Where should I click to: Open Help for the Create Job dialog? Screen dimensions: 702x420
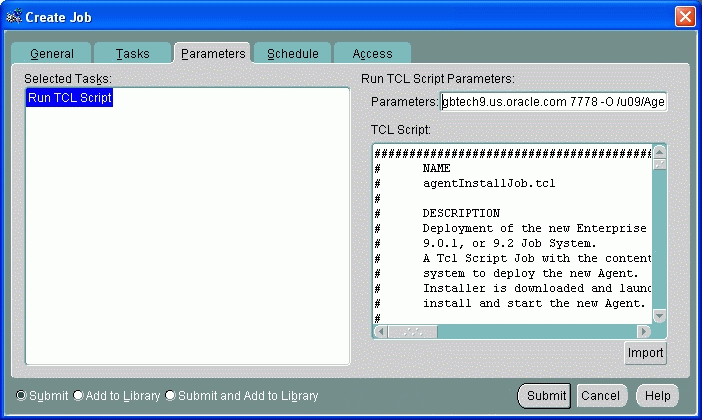[658, 396]
